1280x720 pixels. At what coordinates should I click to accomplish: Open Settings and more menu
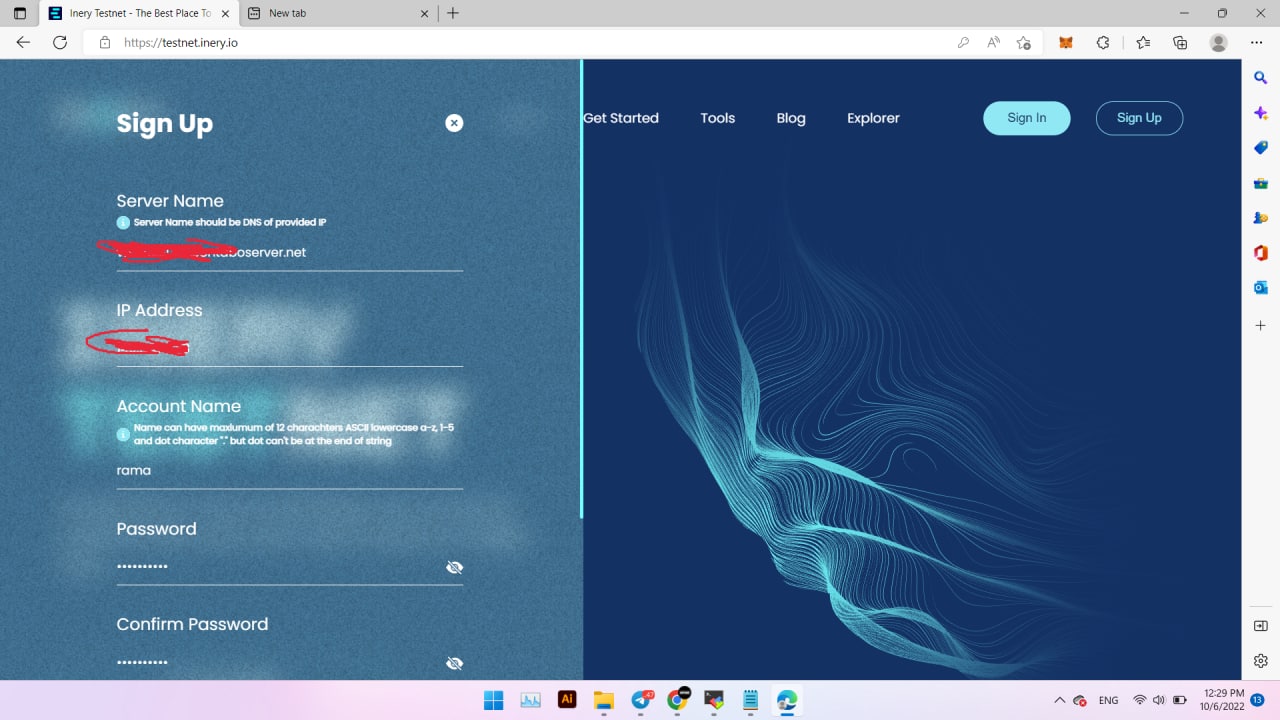point(1257,42)
